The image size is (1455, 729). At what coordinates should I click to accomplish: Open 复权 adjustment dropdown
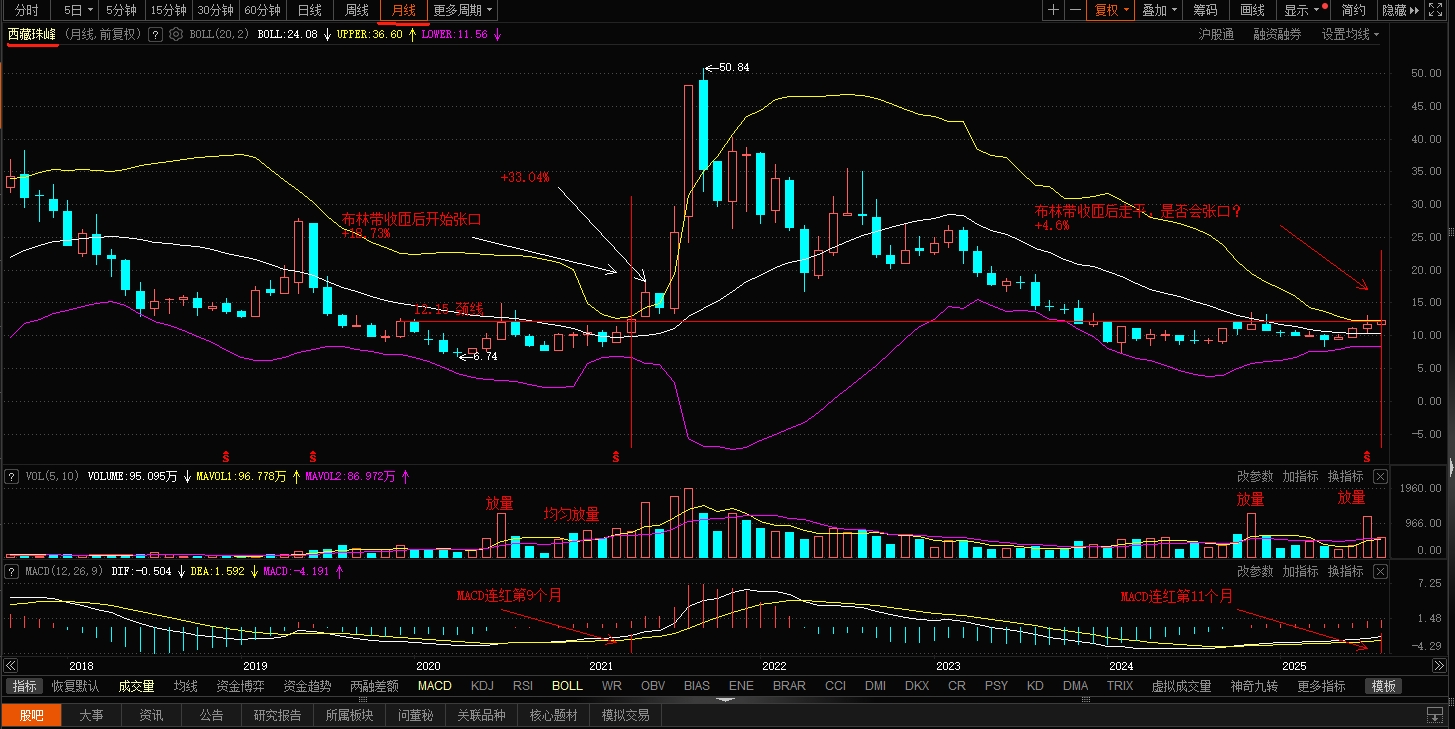coord(1112,10)
